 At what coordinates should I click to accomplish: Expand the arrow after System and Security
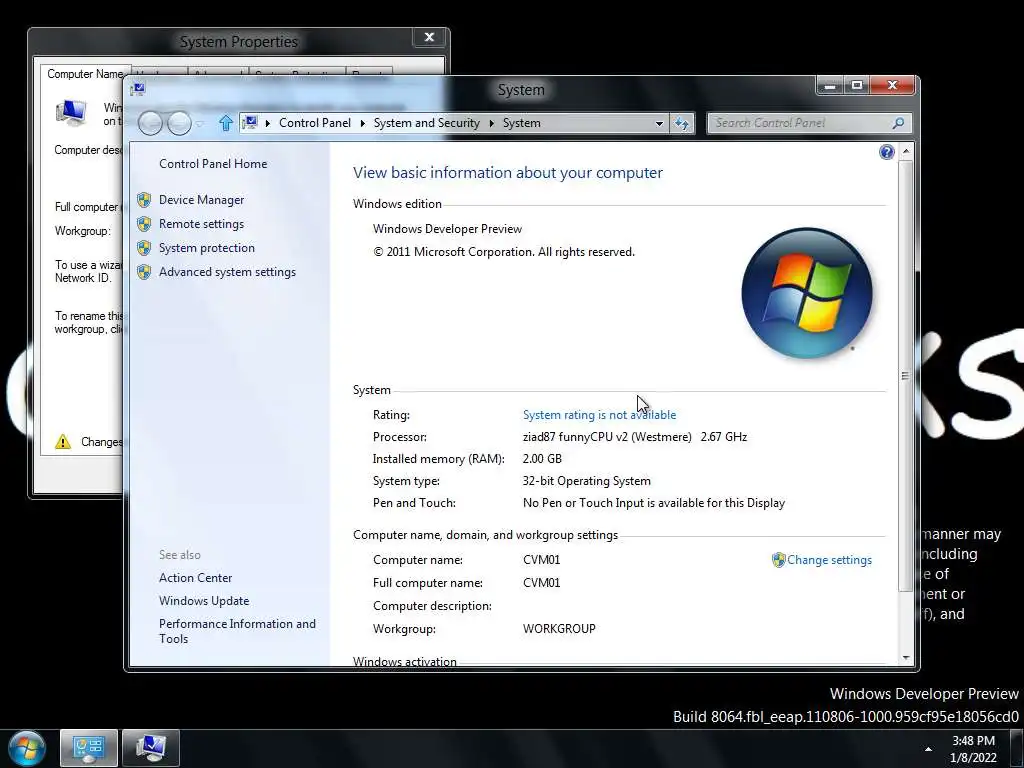(492, 123)
